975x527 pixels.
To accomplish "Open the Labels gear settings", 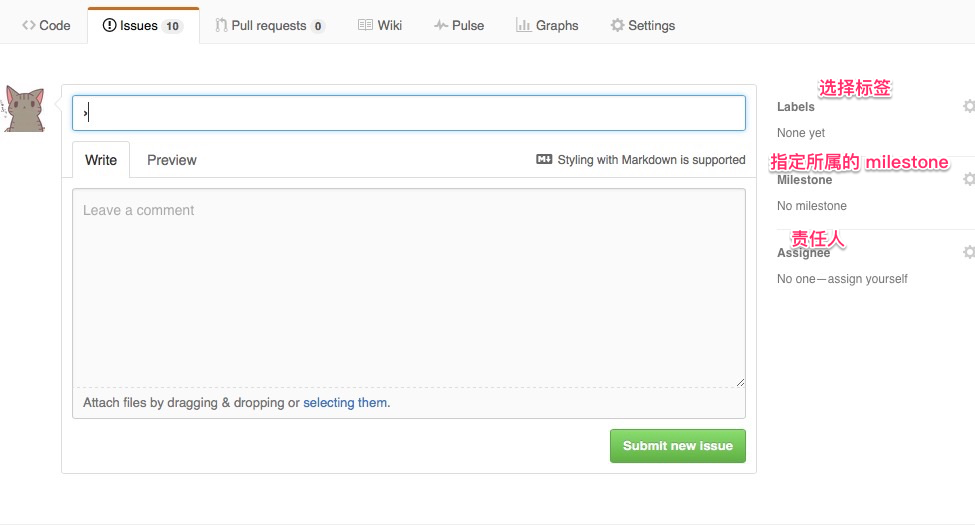I will [968, 106].
